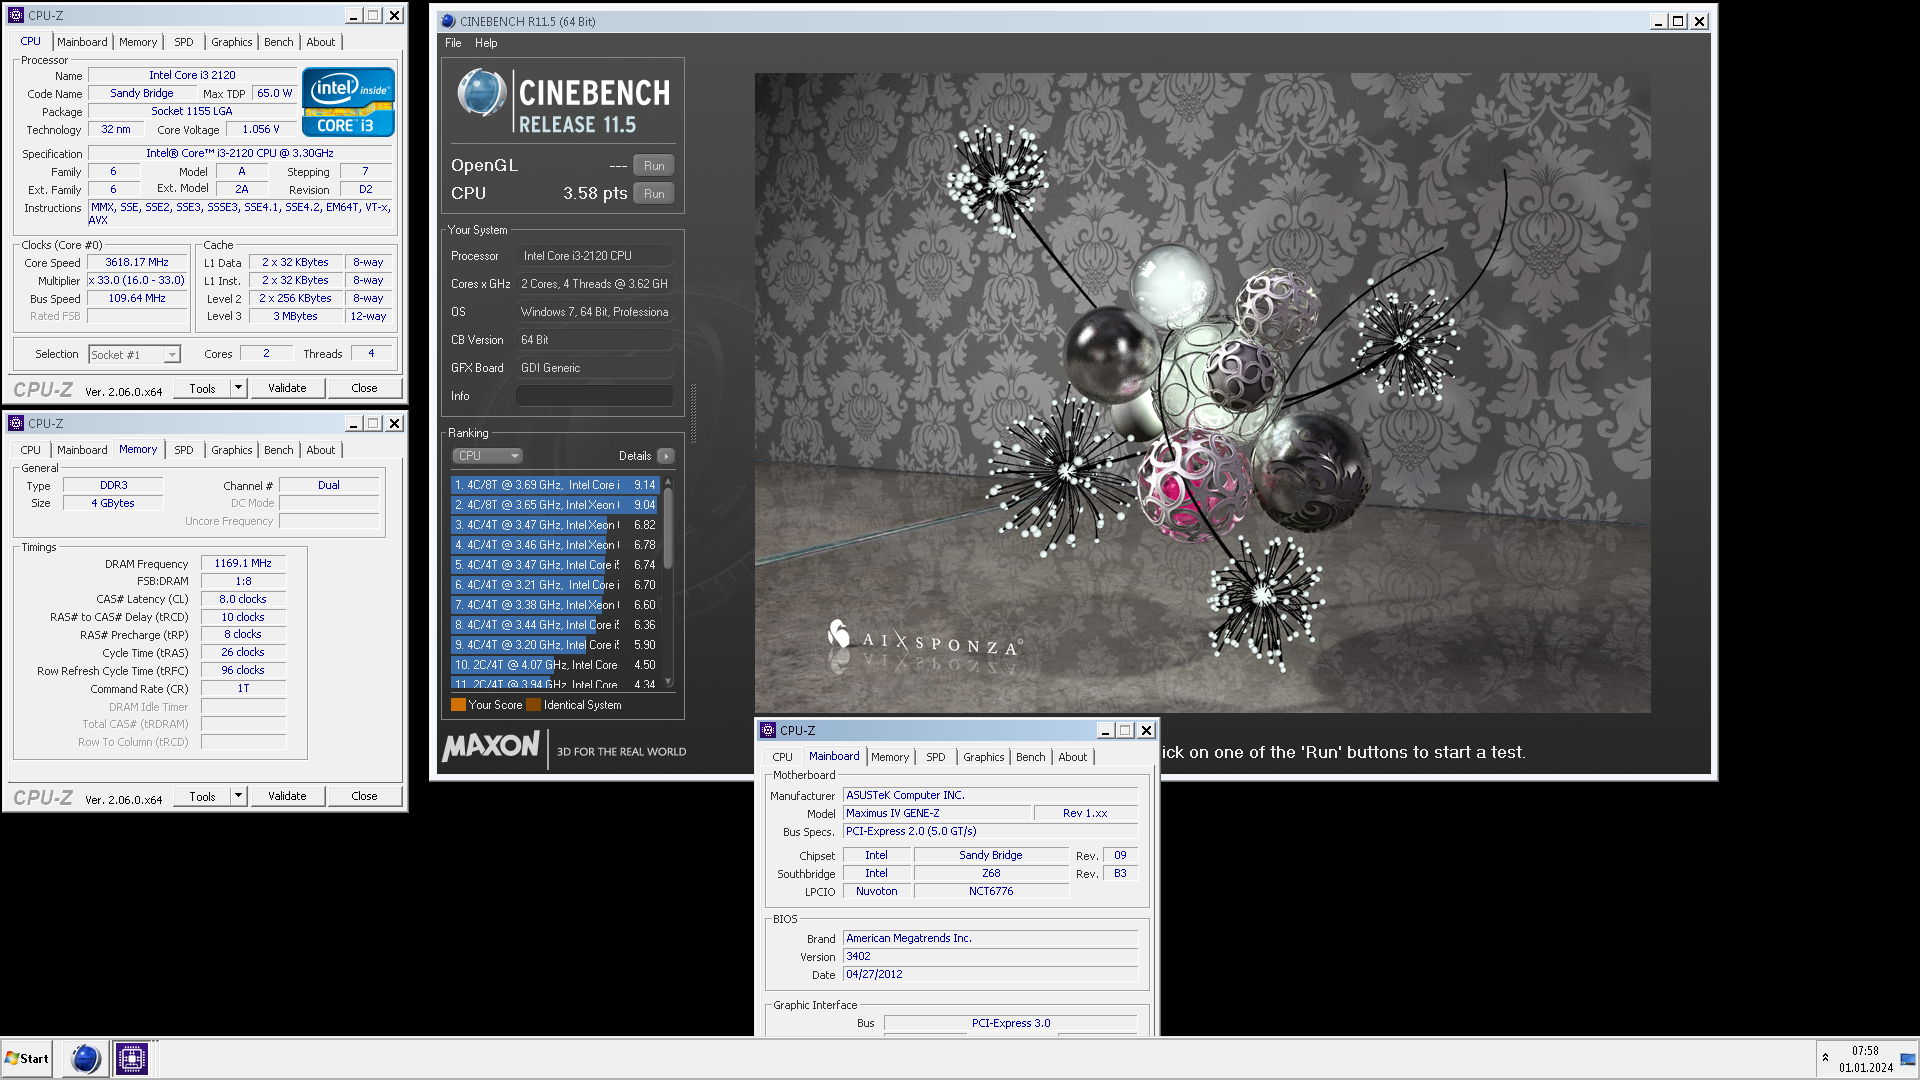Click CAS# Latency value 8.0 clocks
This screenshot has height=1080, width=1920.
point(243,599)
